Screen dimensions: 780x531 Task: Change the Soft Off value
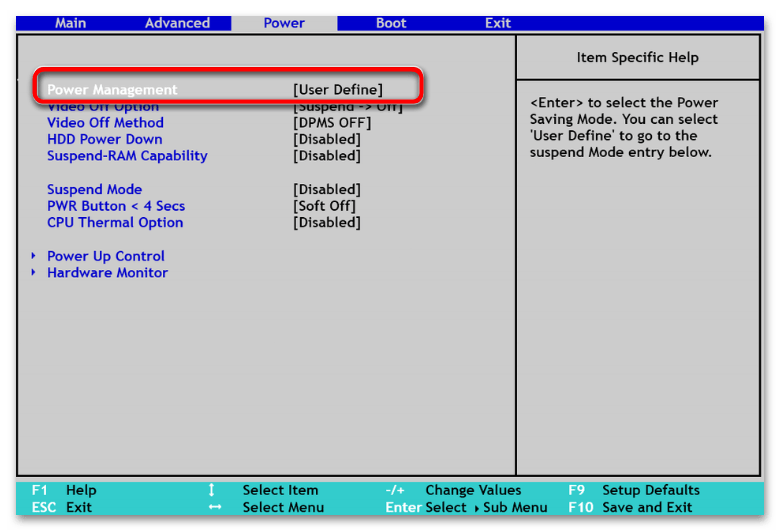[324, 206]
